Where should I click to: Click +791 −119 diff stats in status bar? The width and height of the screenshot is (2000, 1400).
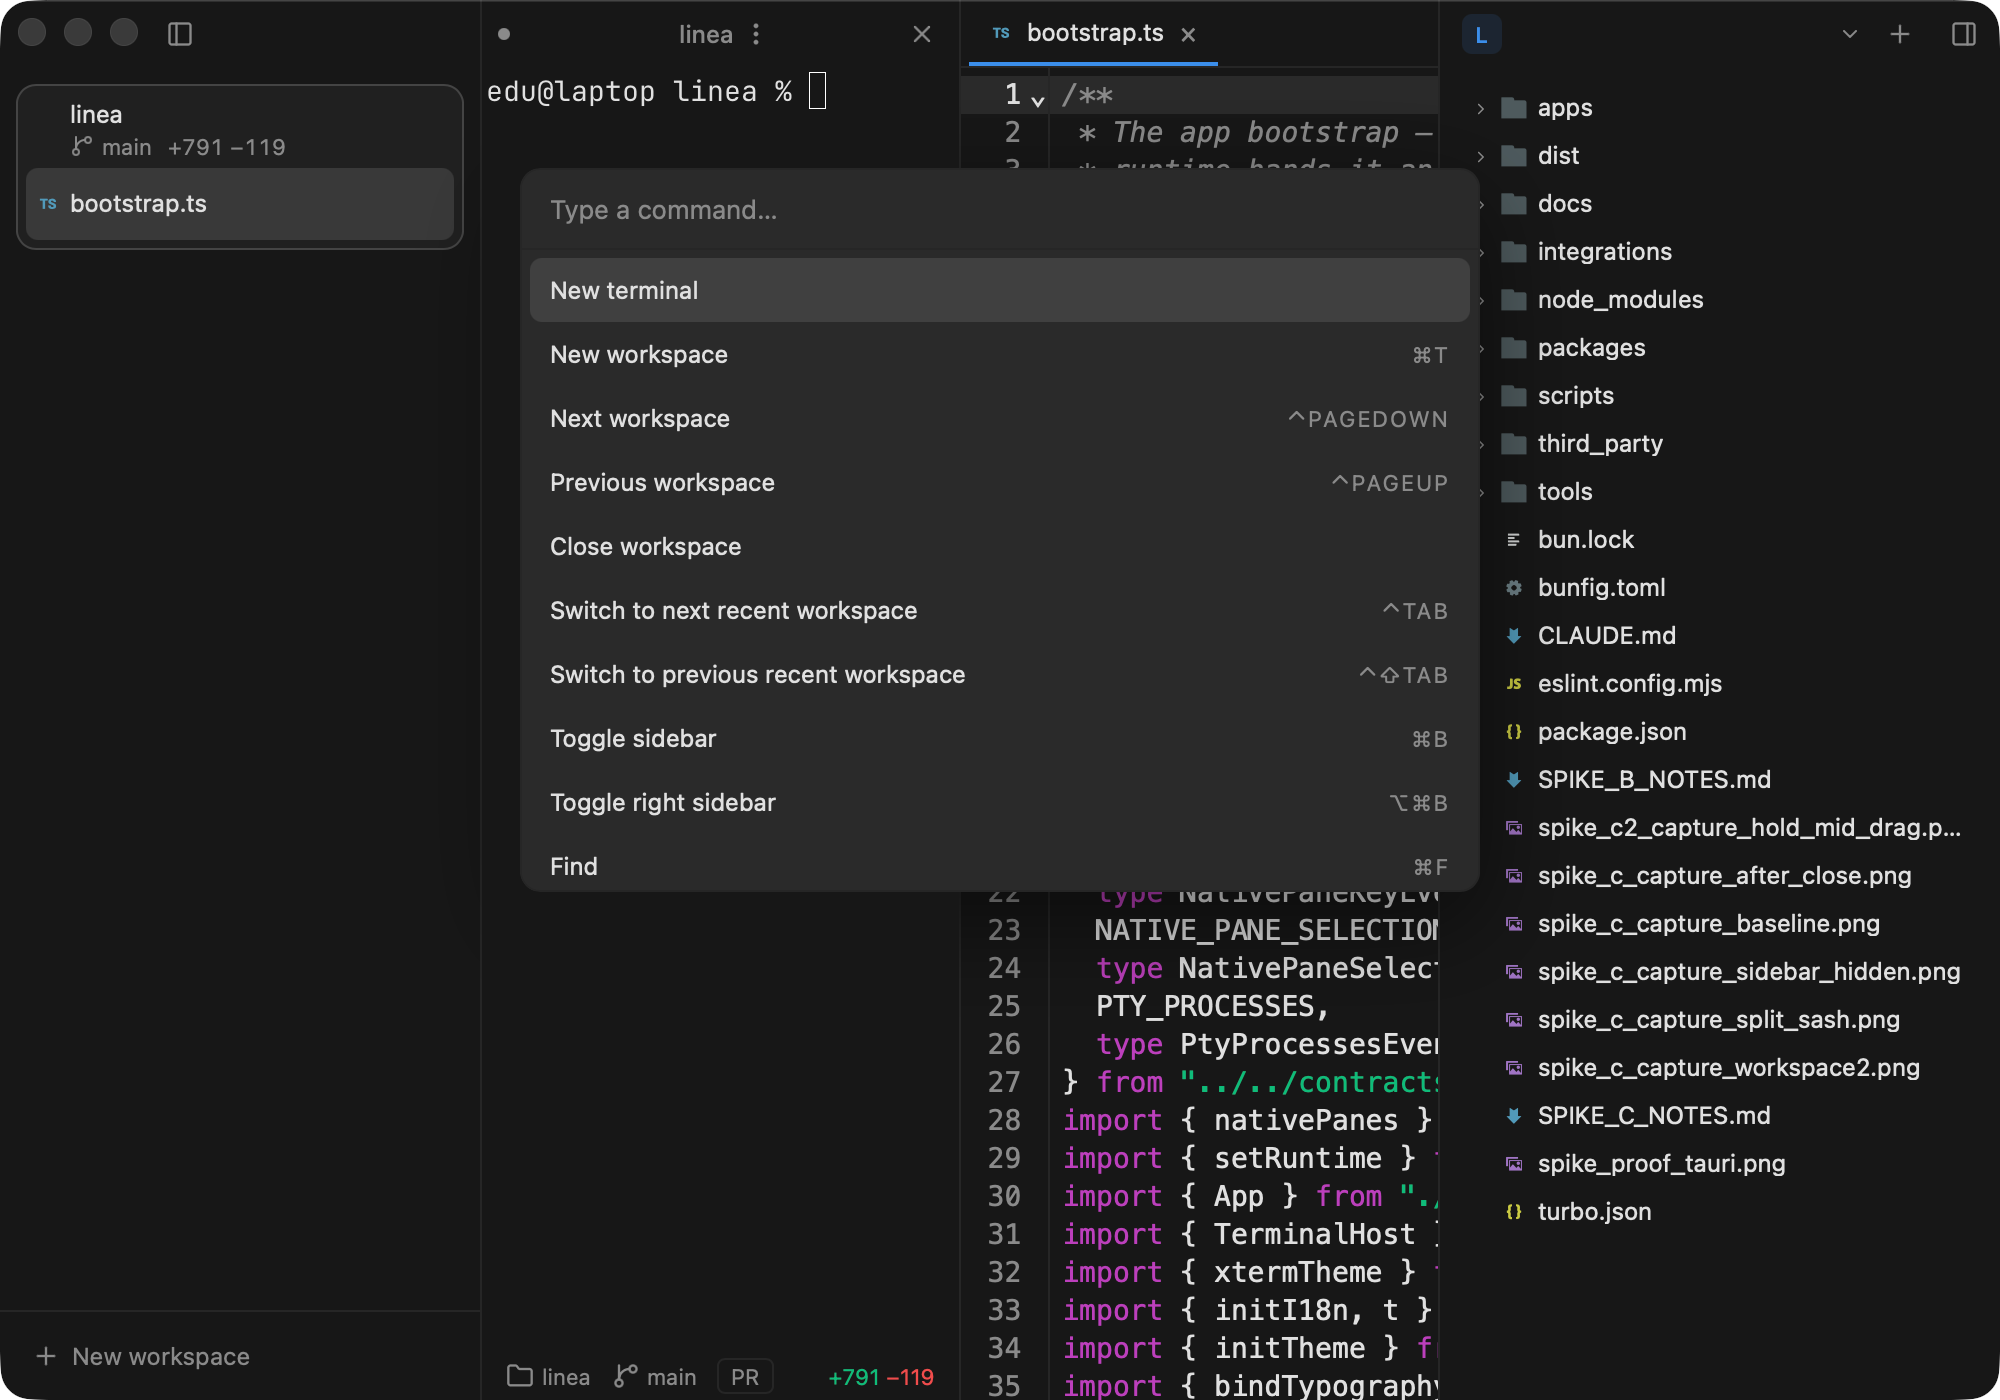pos(881,1377)
